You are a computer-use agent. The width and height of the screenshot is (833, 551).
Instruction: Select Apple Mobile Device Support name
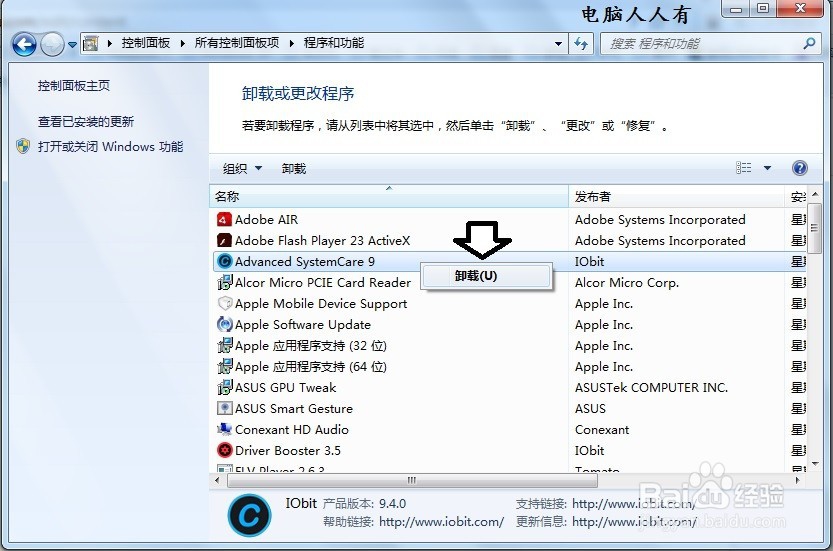(321, 303)
